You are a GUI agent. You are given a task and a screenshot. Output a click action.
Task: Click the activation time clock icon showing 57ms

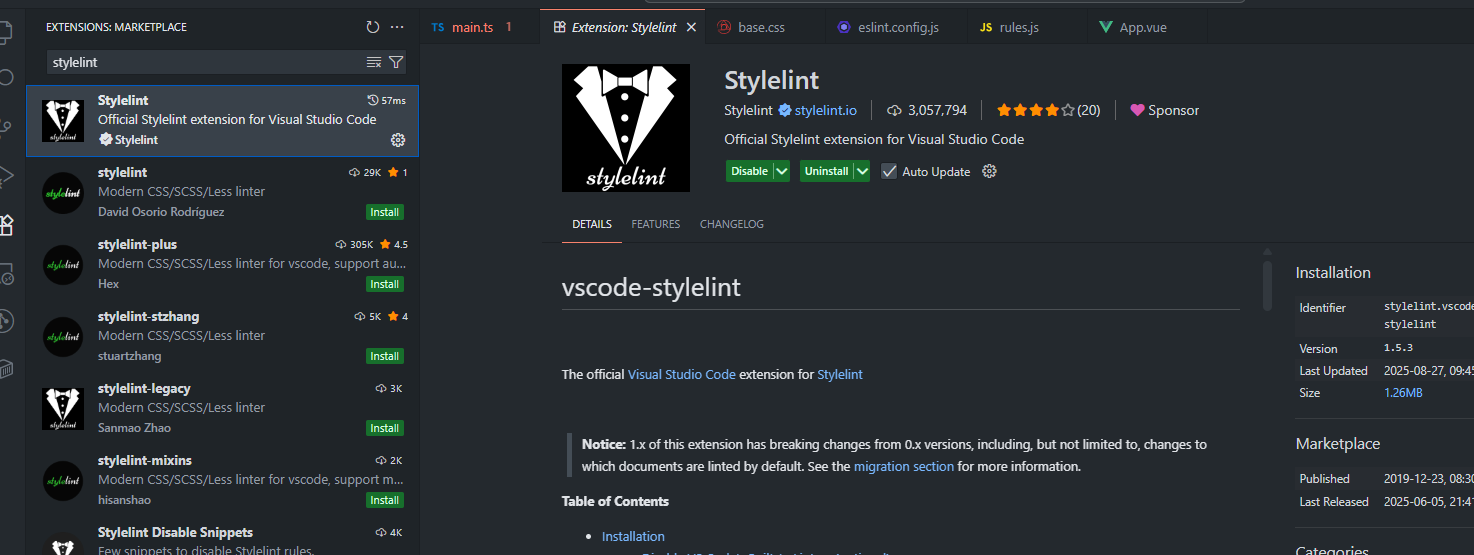click(374, 100)
